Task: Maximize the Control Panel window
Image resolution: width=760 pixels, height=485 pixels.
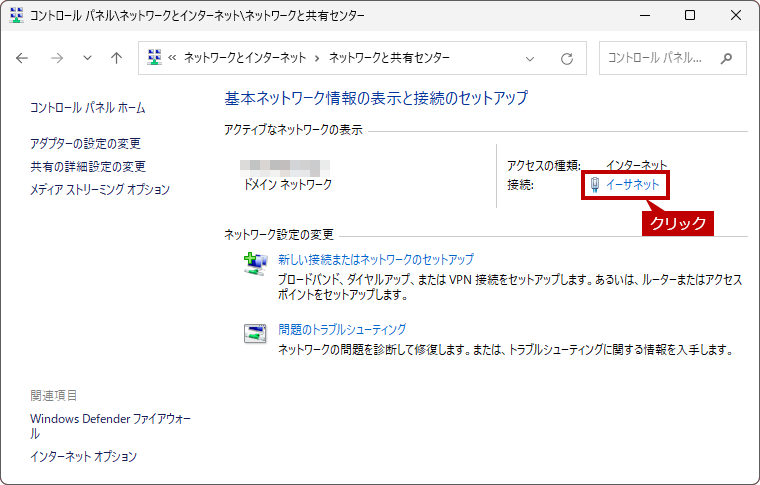Action: (x=690, y=16)
